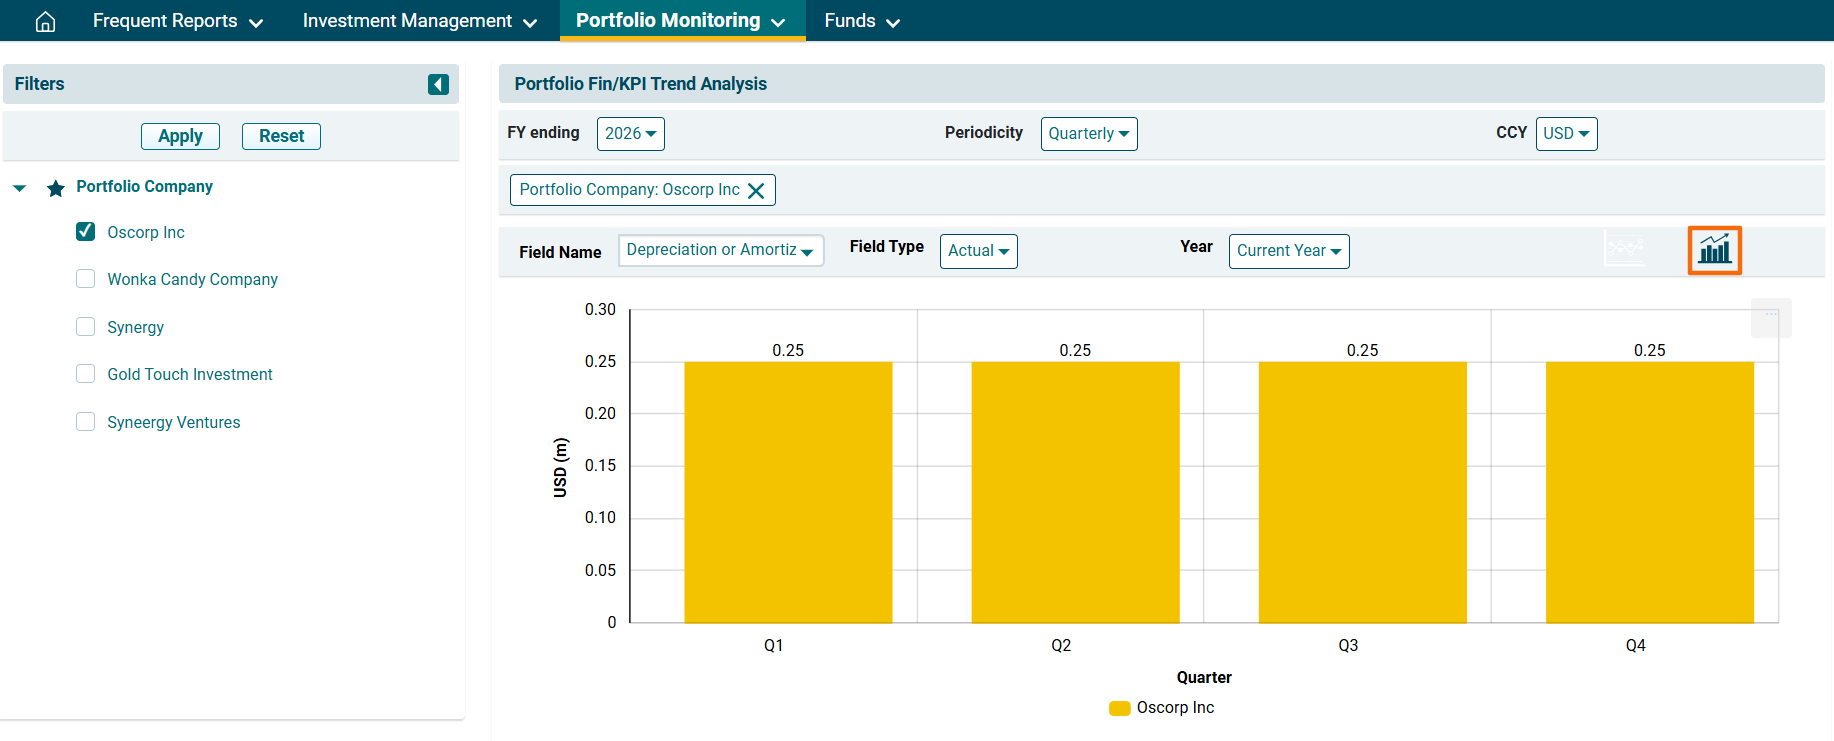Tick the Syneergy Ventures checkbox
1834x741 pixels.
(86, 422)
